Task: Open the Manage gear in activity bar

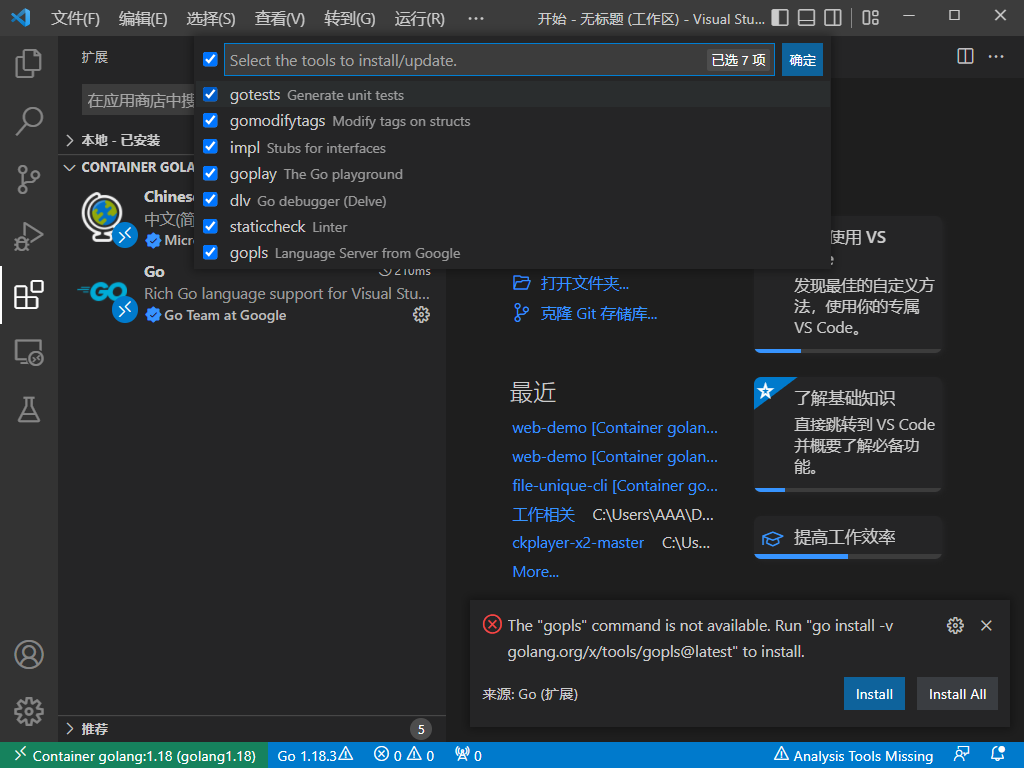Action: [x=29, y=711]
